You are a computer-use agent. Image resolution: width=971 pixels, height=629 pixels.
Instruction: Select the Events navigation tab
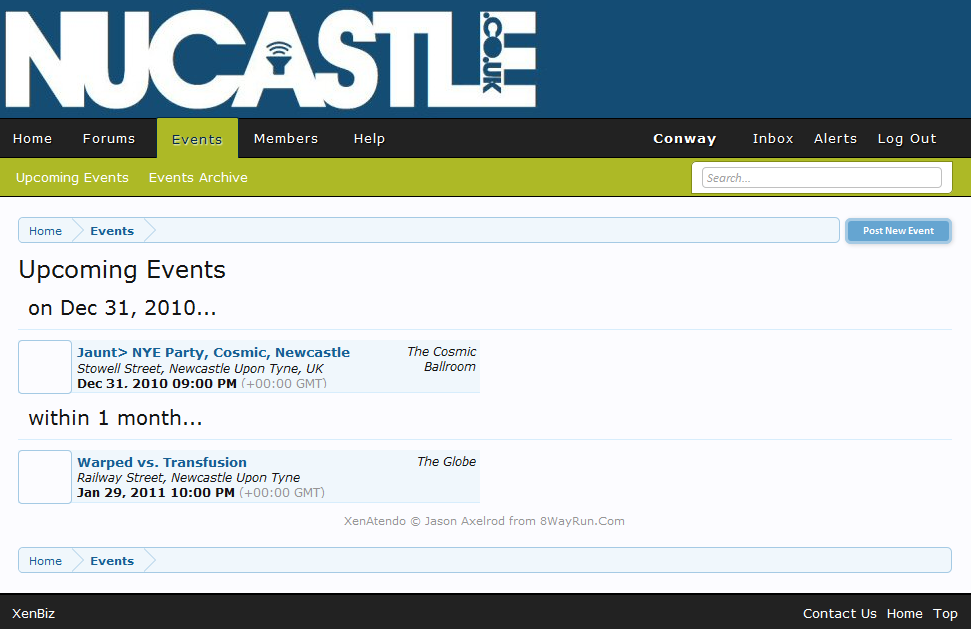(197, 139)
